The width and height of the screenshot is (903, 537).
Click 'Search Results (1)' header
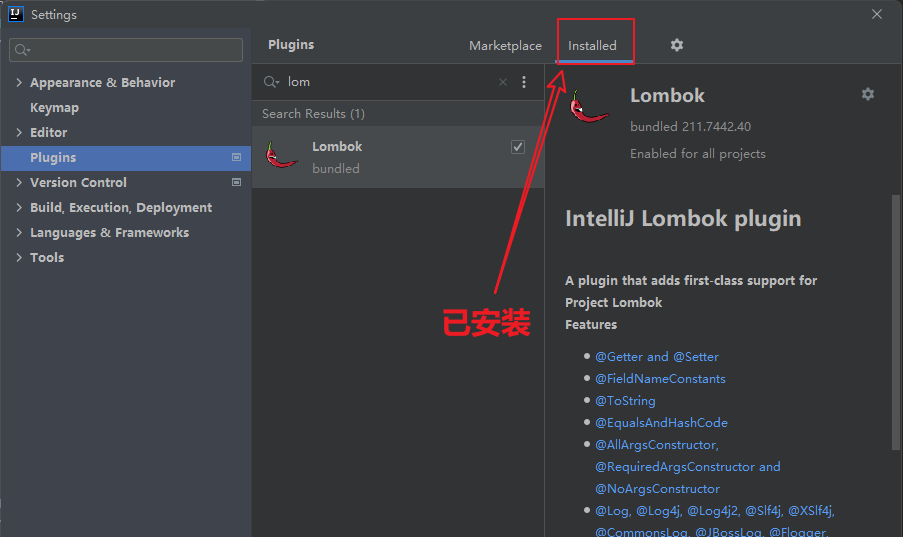[313, 114]
